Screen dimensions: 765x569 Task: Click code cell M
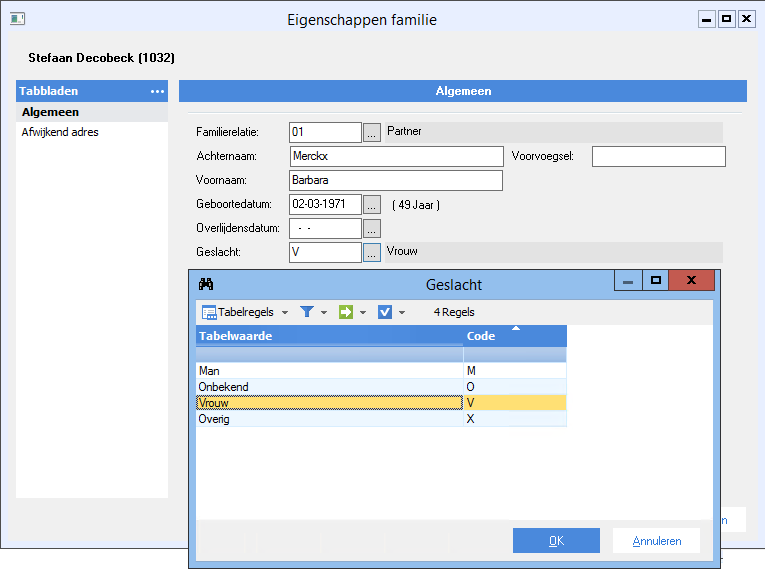point(515,371)
